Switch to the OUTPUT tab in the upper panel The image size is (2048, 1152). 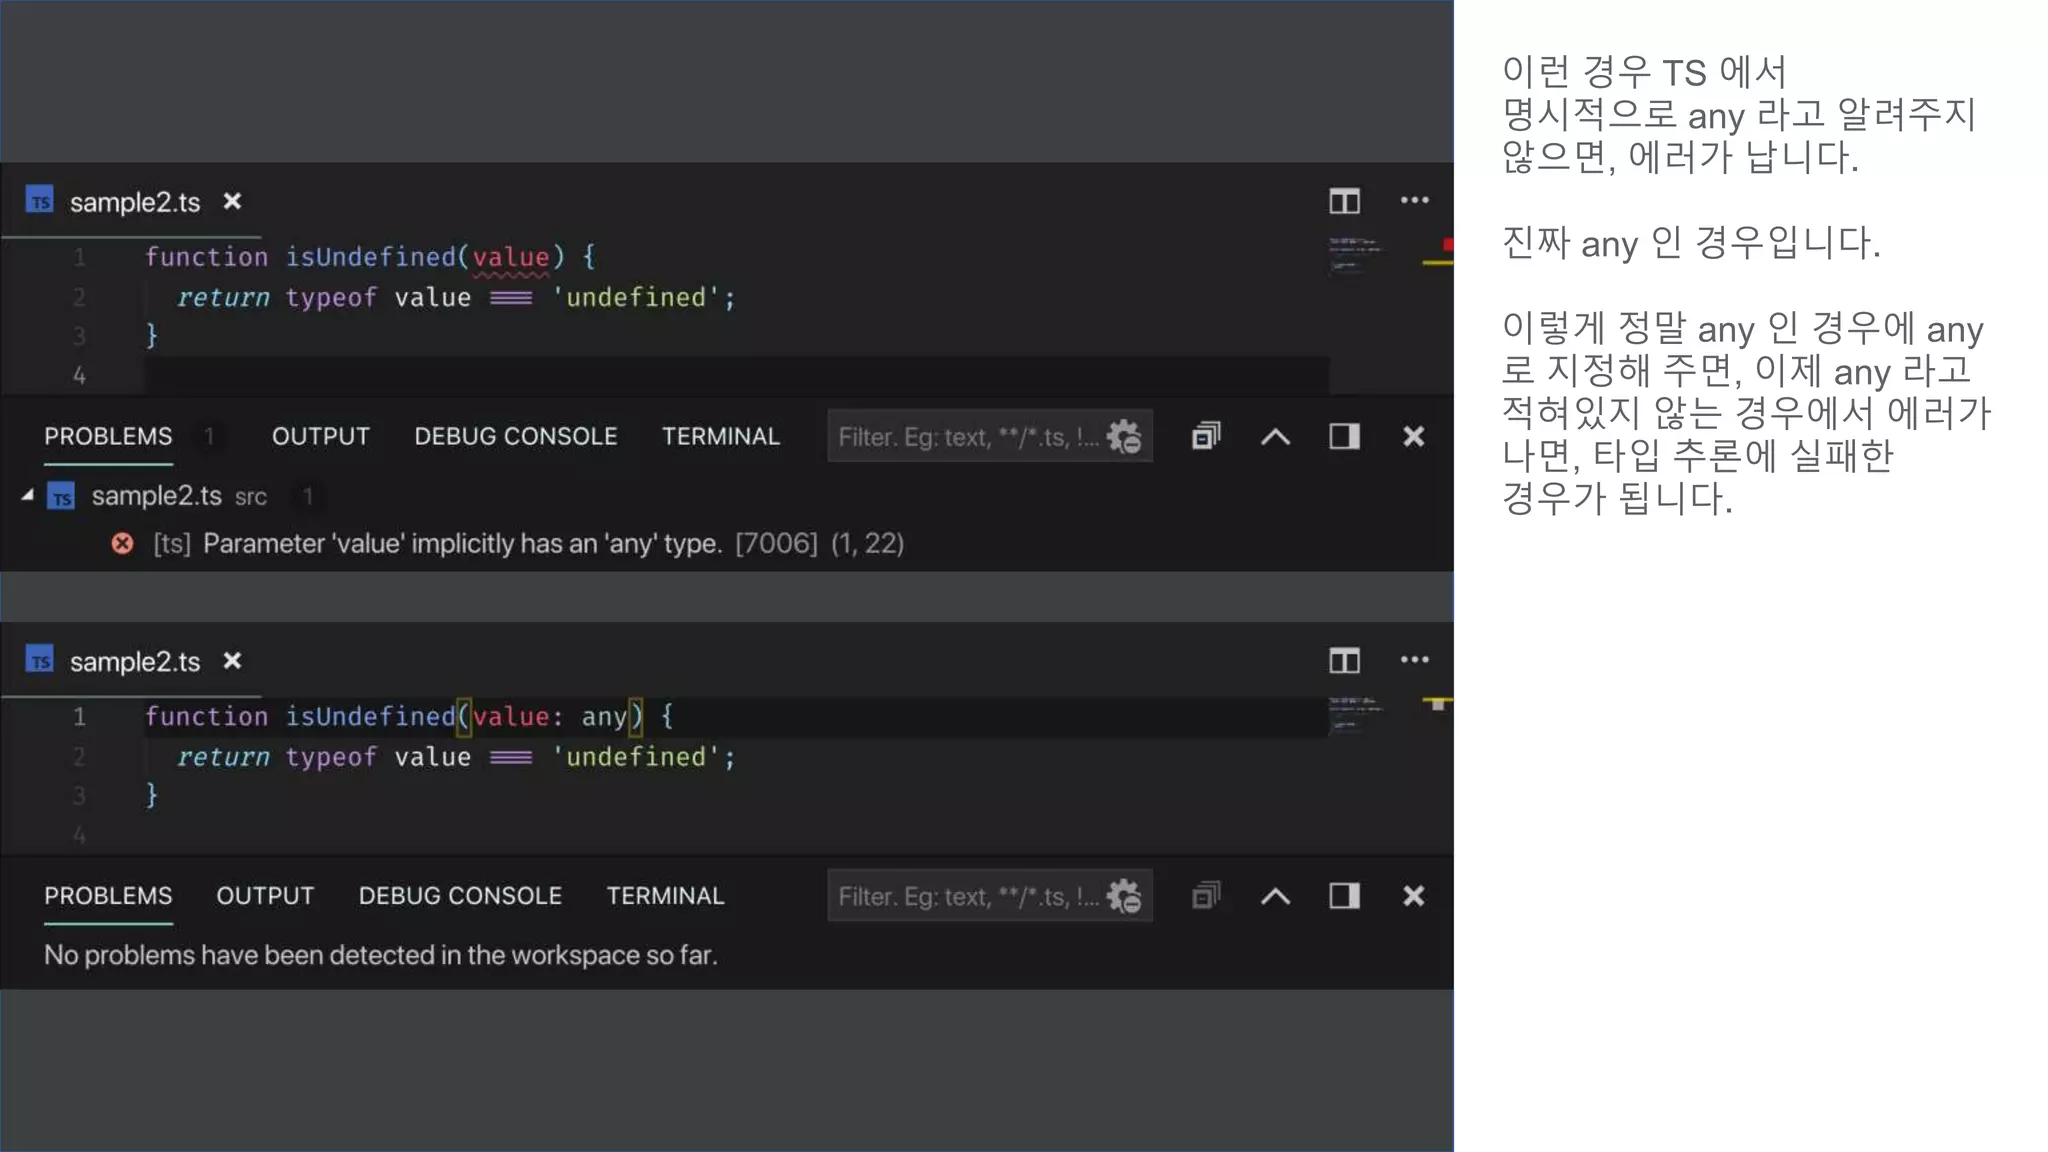click(320, 436)
